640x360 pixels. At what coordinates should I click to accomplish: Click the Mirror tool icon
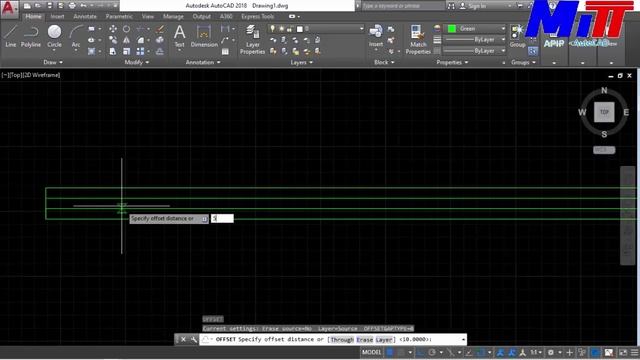(127, 40)
